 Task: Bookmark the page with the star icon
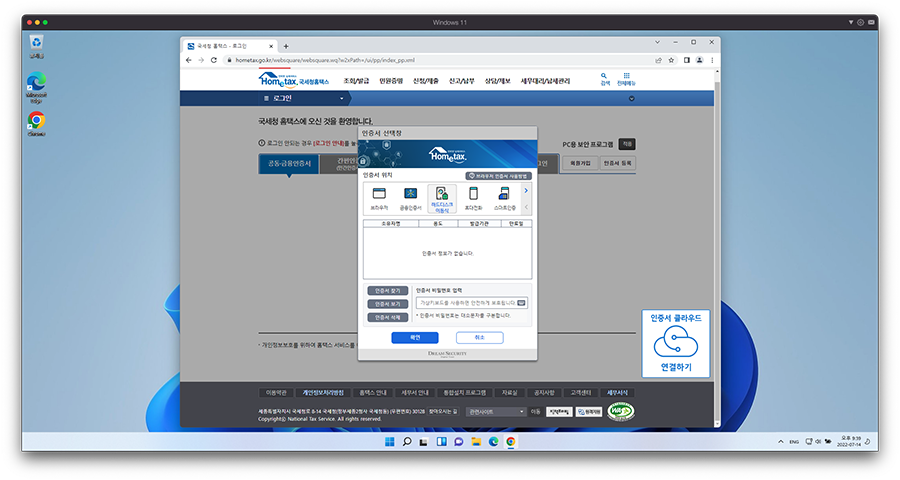(x=670, y=60)
